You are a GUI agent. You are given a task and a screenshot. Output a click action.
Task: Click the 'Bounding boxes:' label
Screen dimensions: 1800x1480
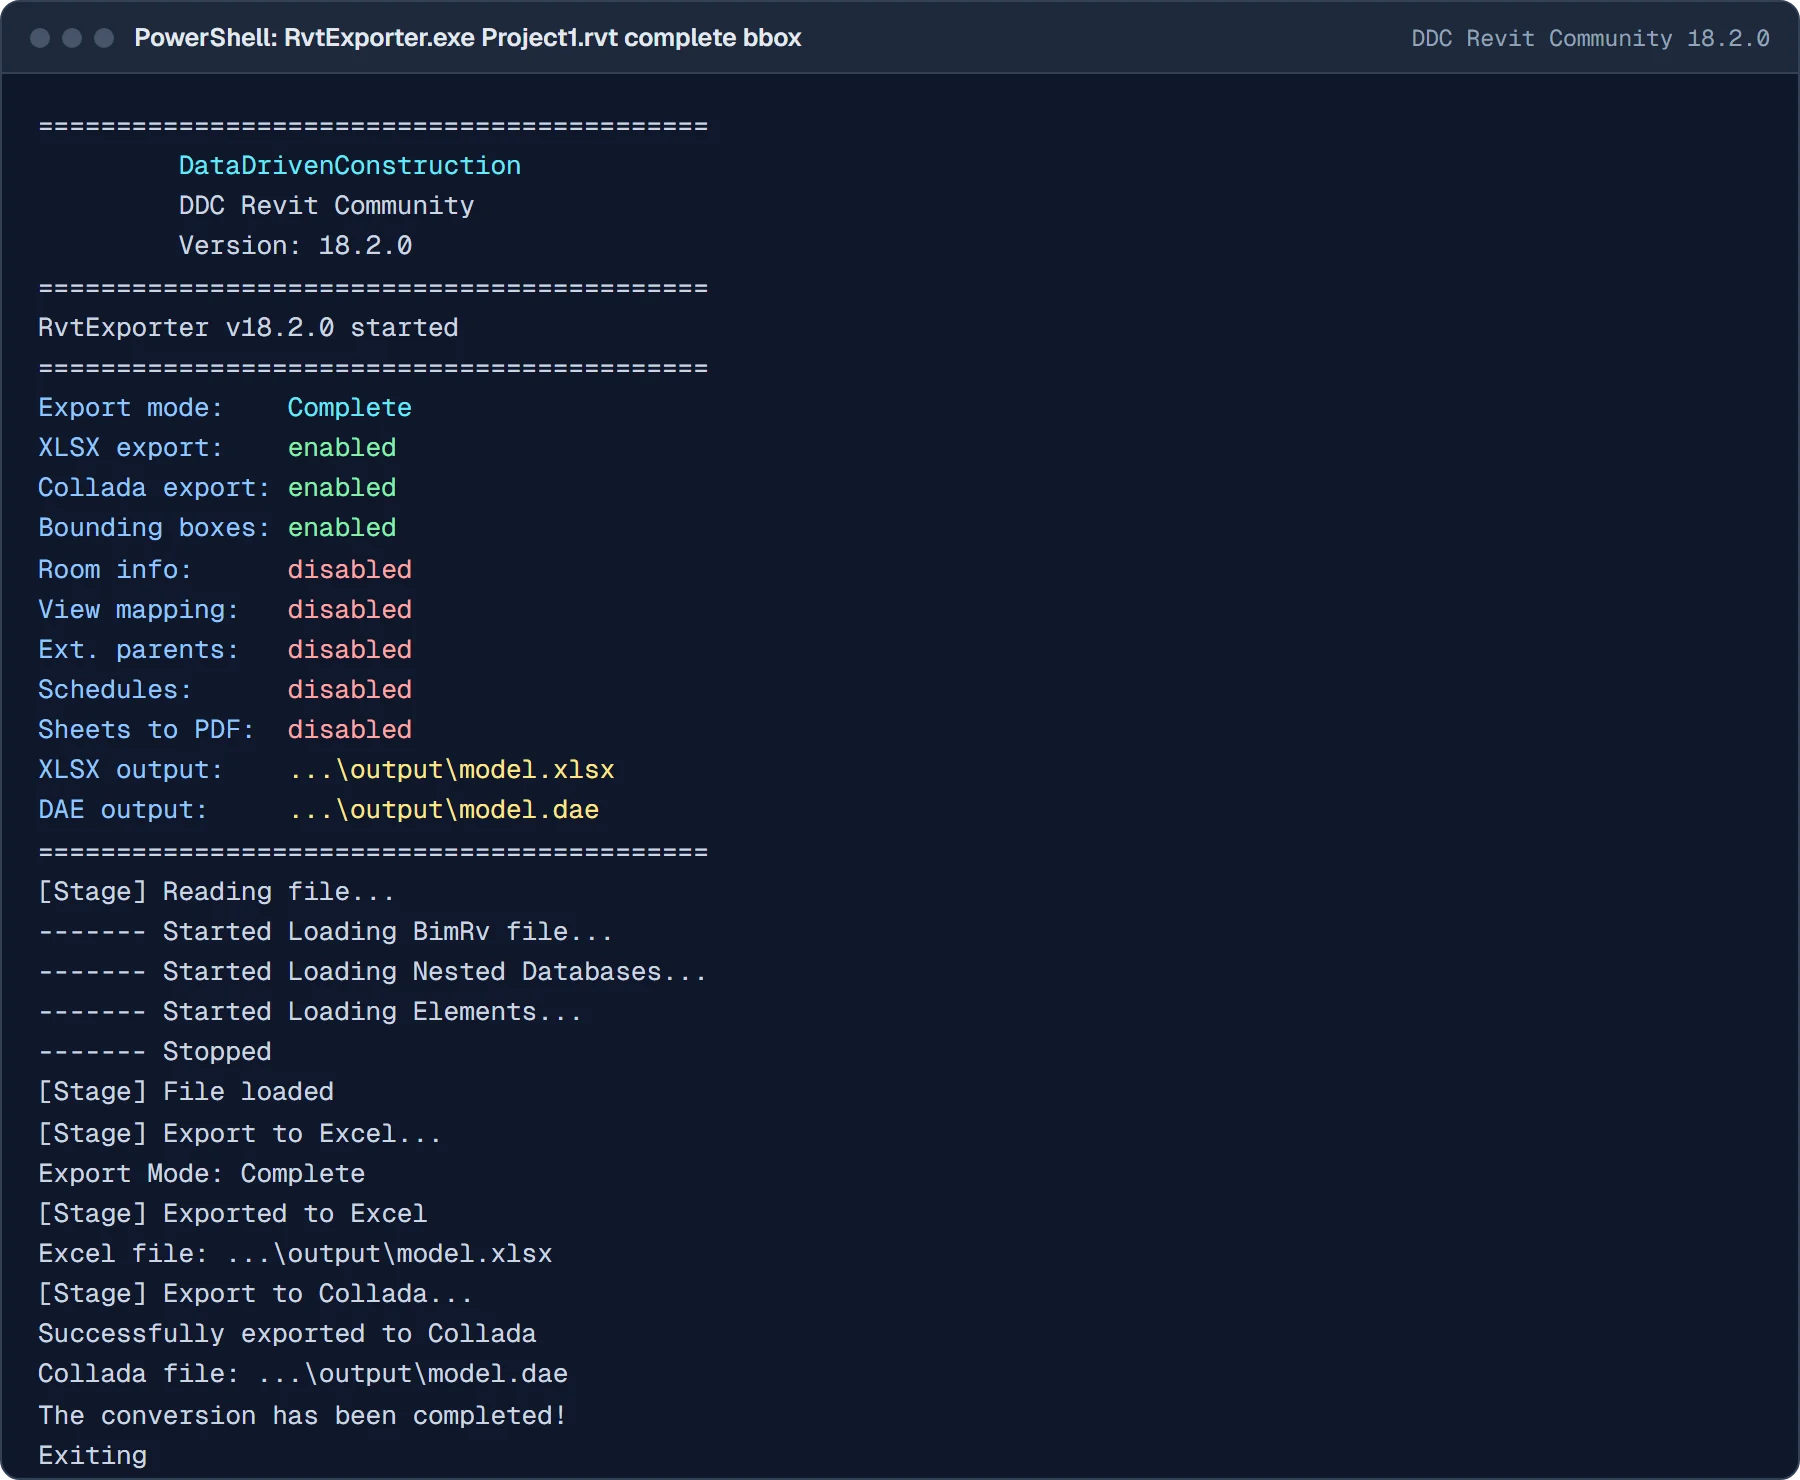pyautogui.click(x=154, y=528)
